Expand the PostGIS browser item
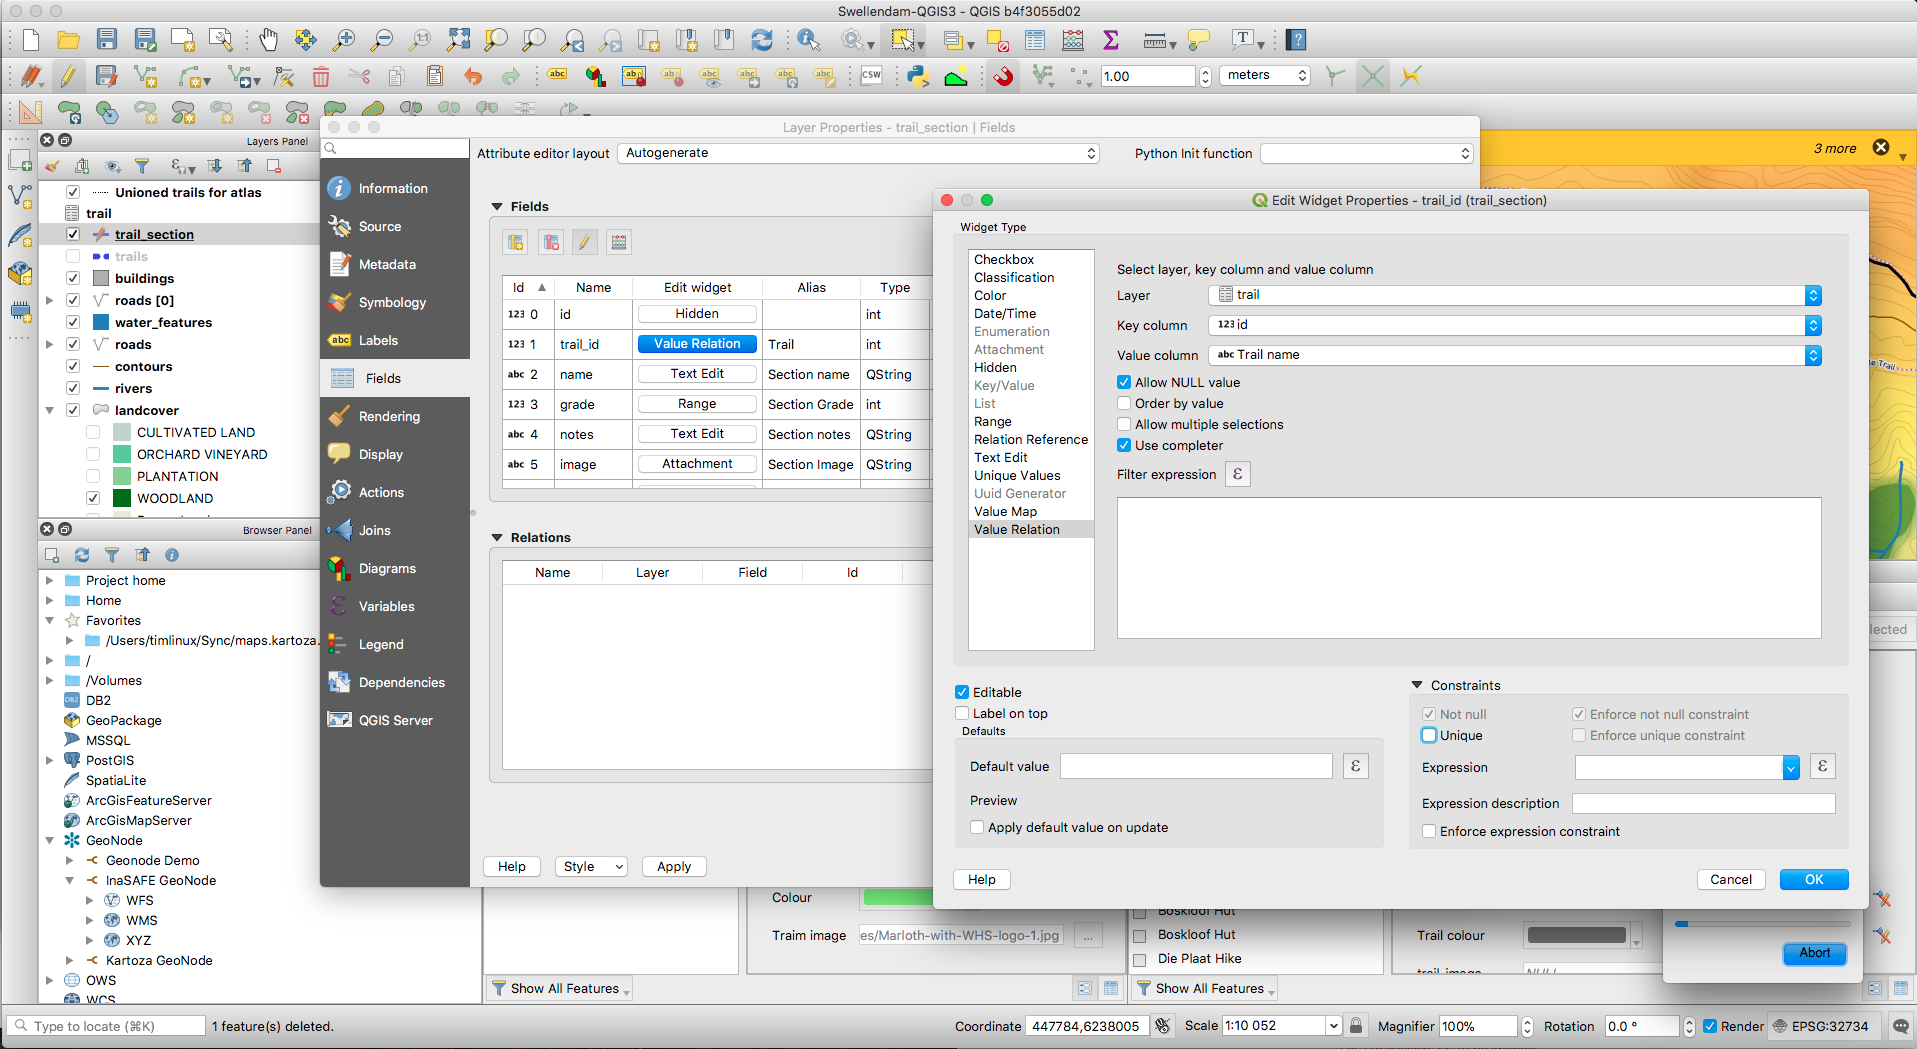This screenshot has width=1917, height=1049. pyautogui.click(x=49, y=760)
